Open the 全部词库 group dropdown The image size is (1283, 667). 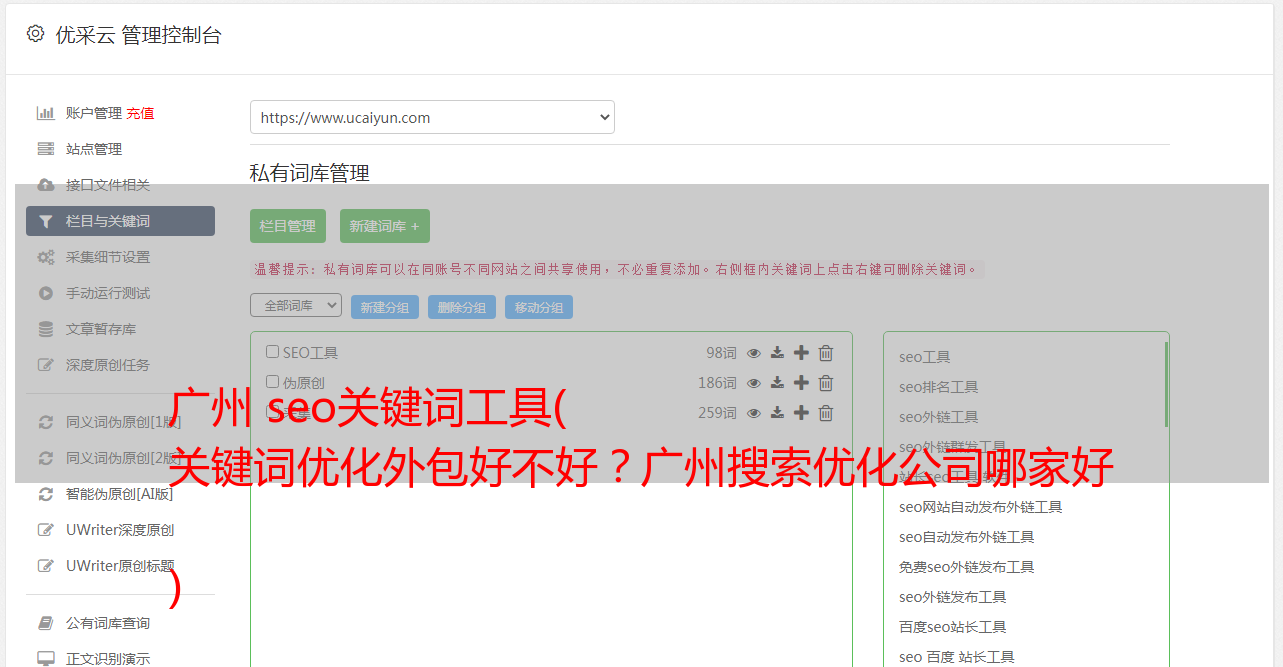tap(296, 305)
